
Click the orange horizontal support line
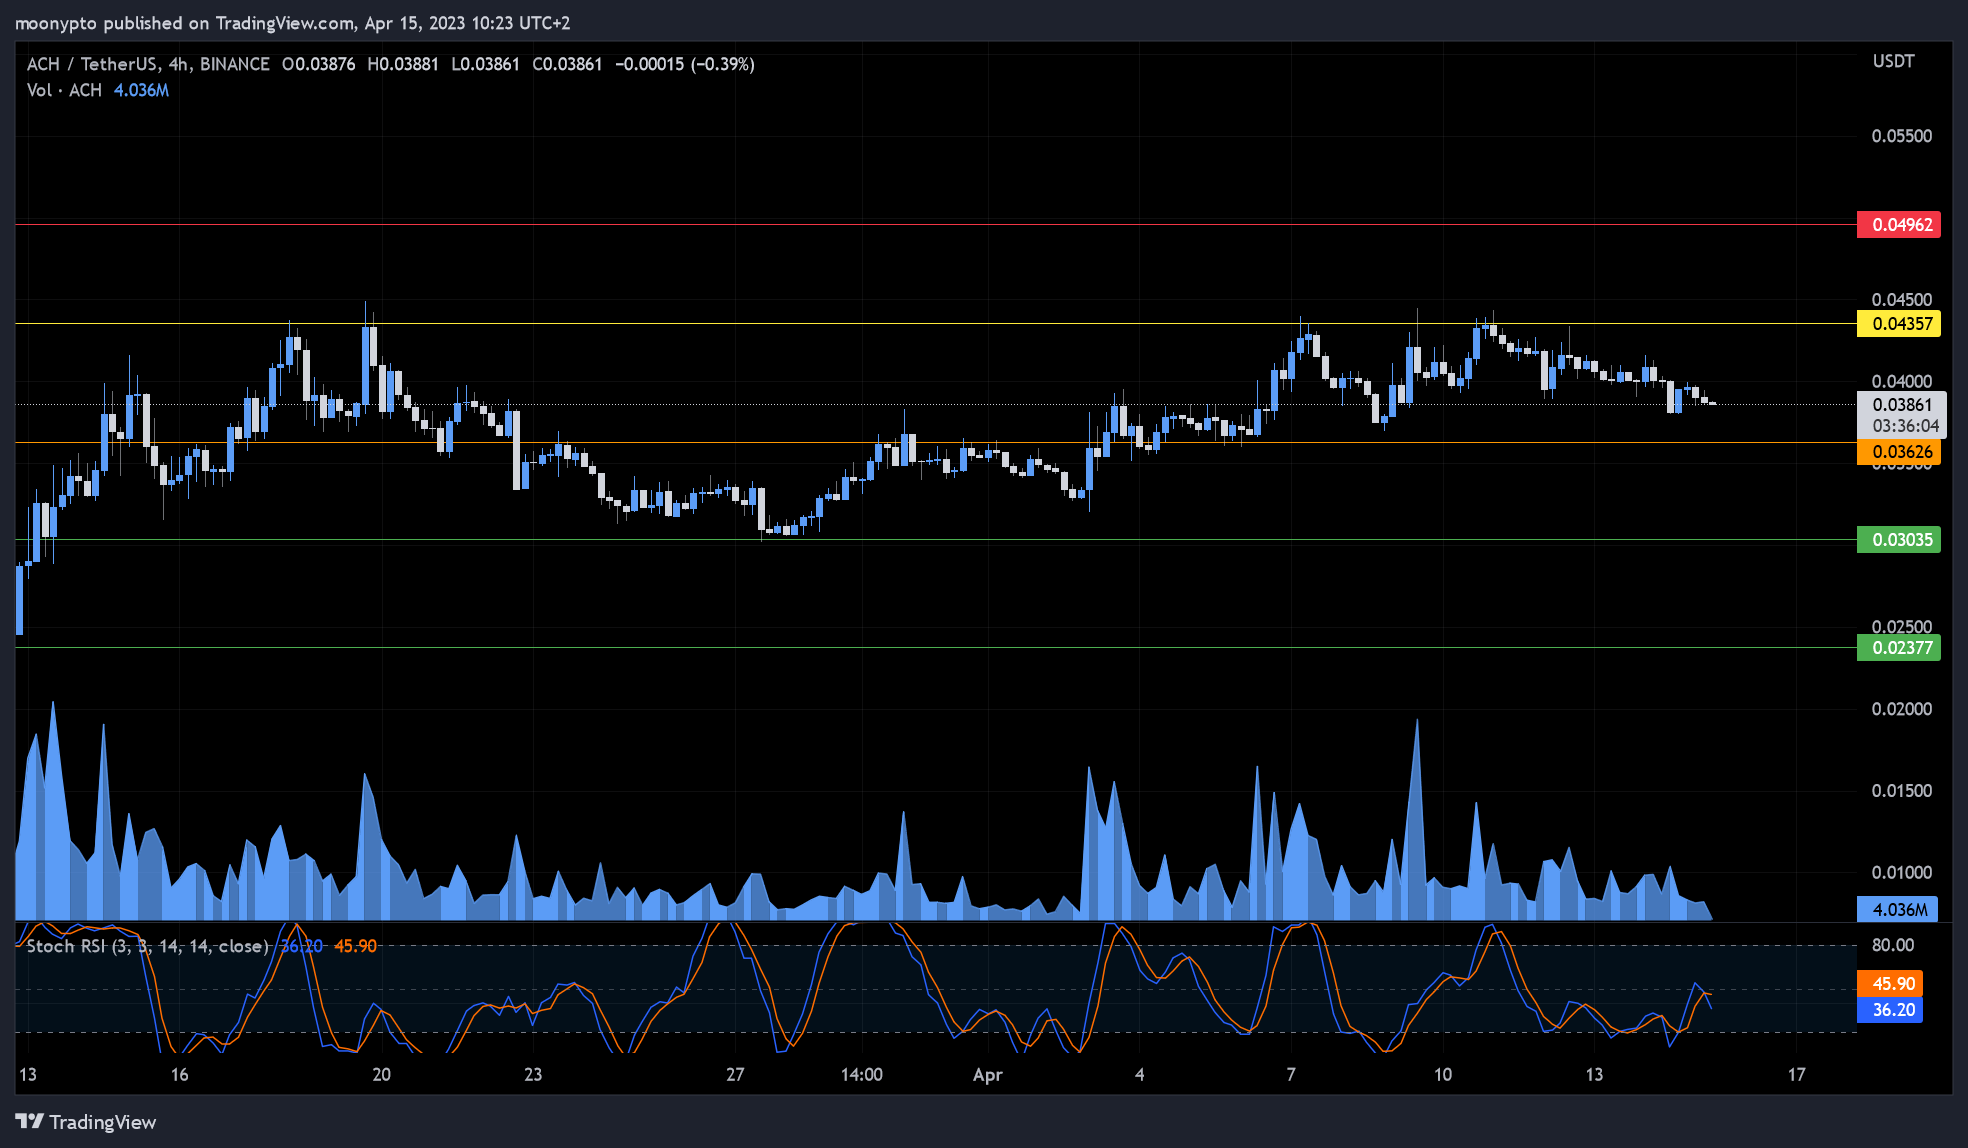coord(935,442)
